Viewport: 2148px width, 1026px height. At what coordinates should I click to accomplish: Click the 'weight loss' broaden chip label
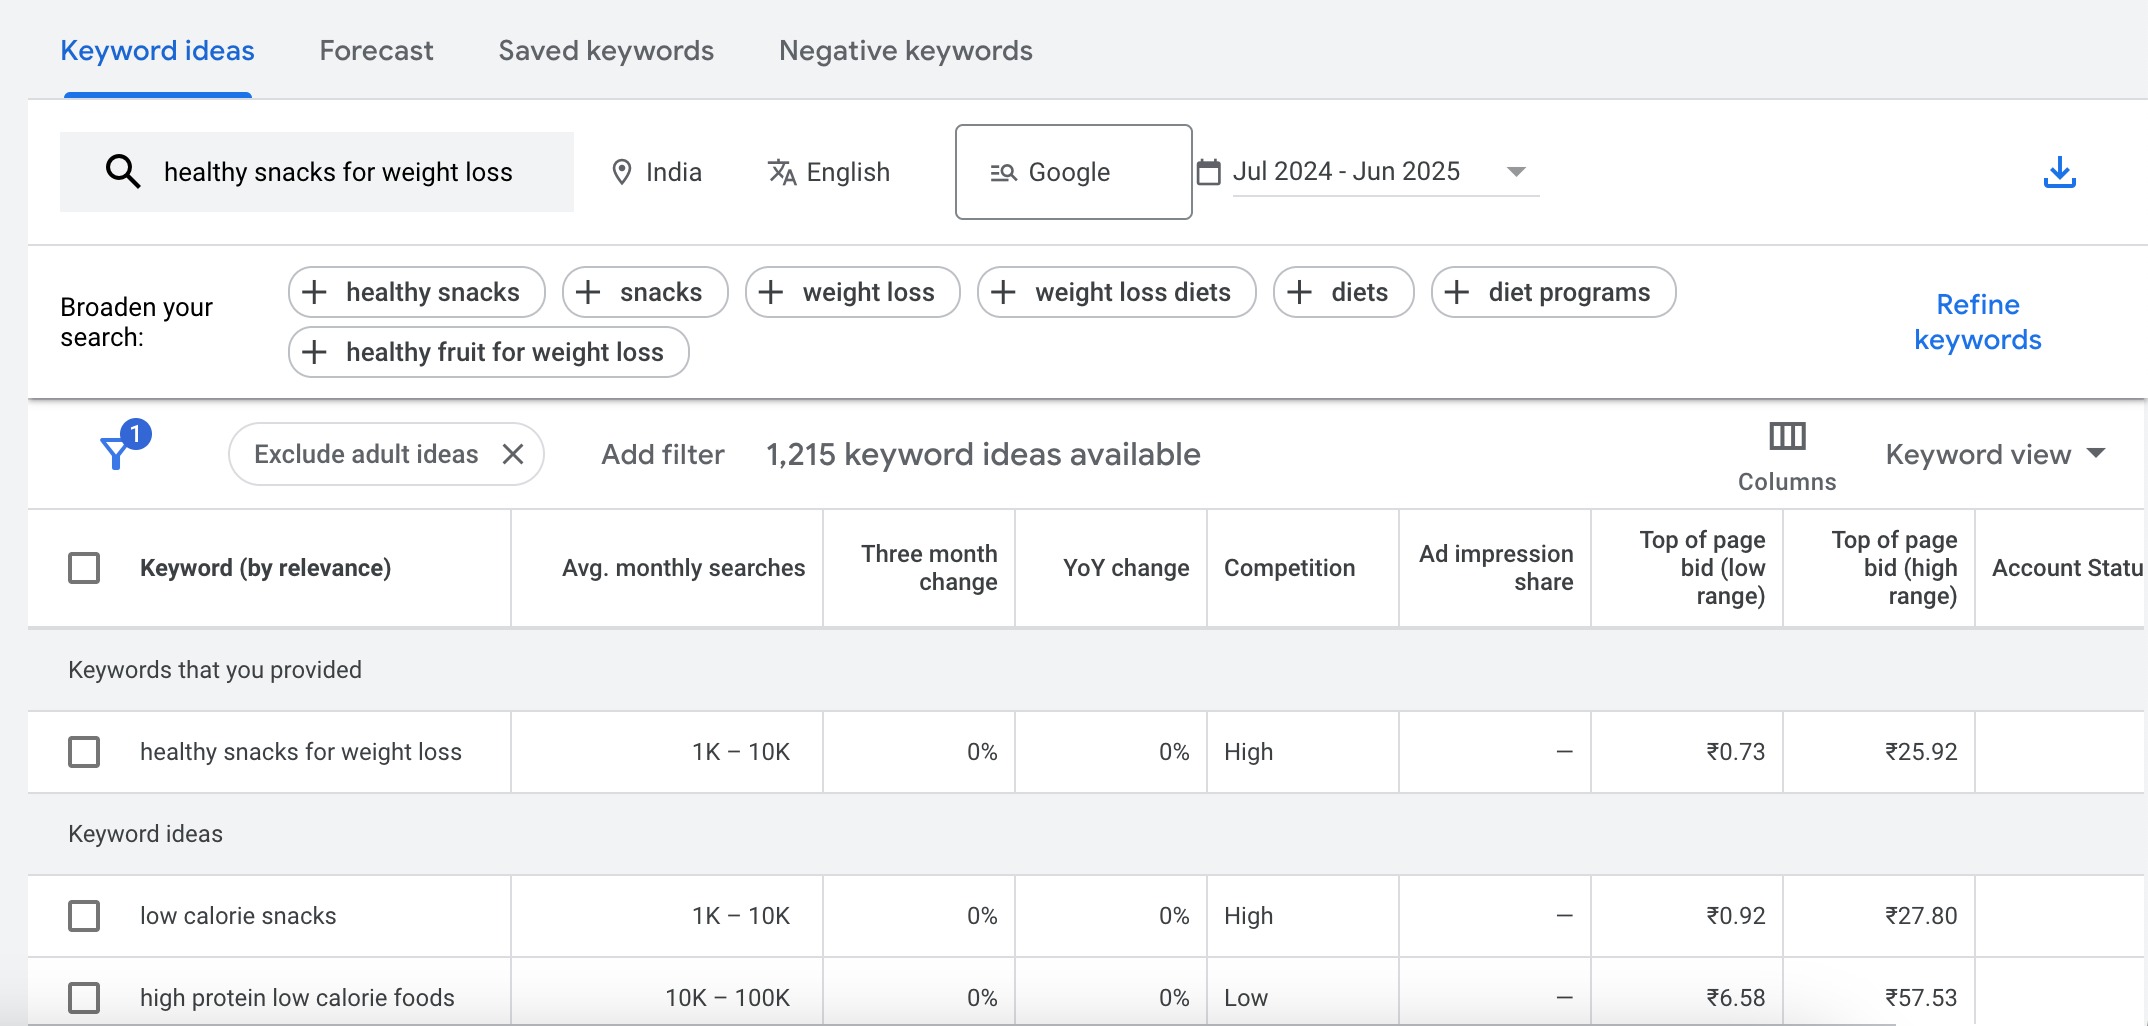[868, 292]
